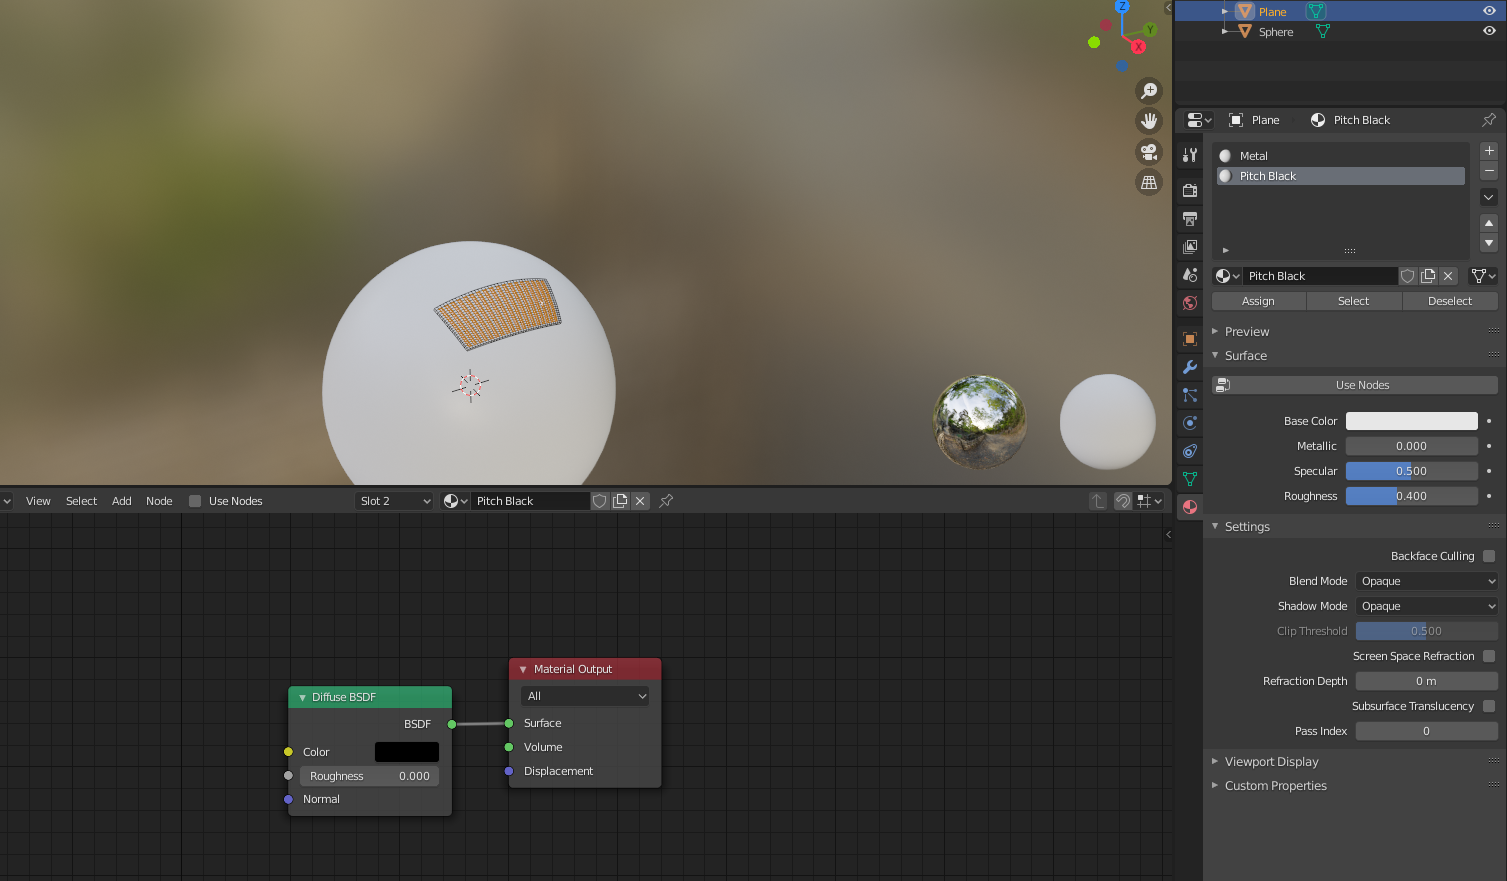Viewport: 1507px width, 881px height.
Task: Pin the properties editor context
Action: (1489, 120)
